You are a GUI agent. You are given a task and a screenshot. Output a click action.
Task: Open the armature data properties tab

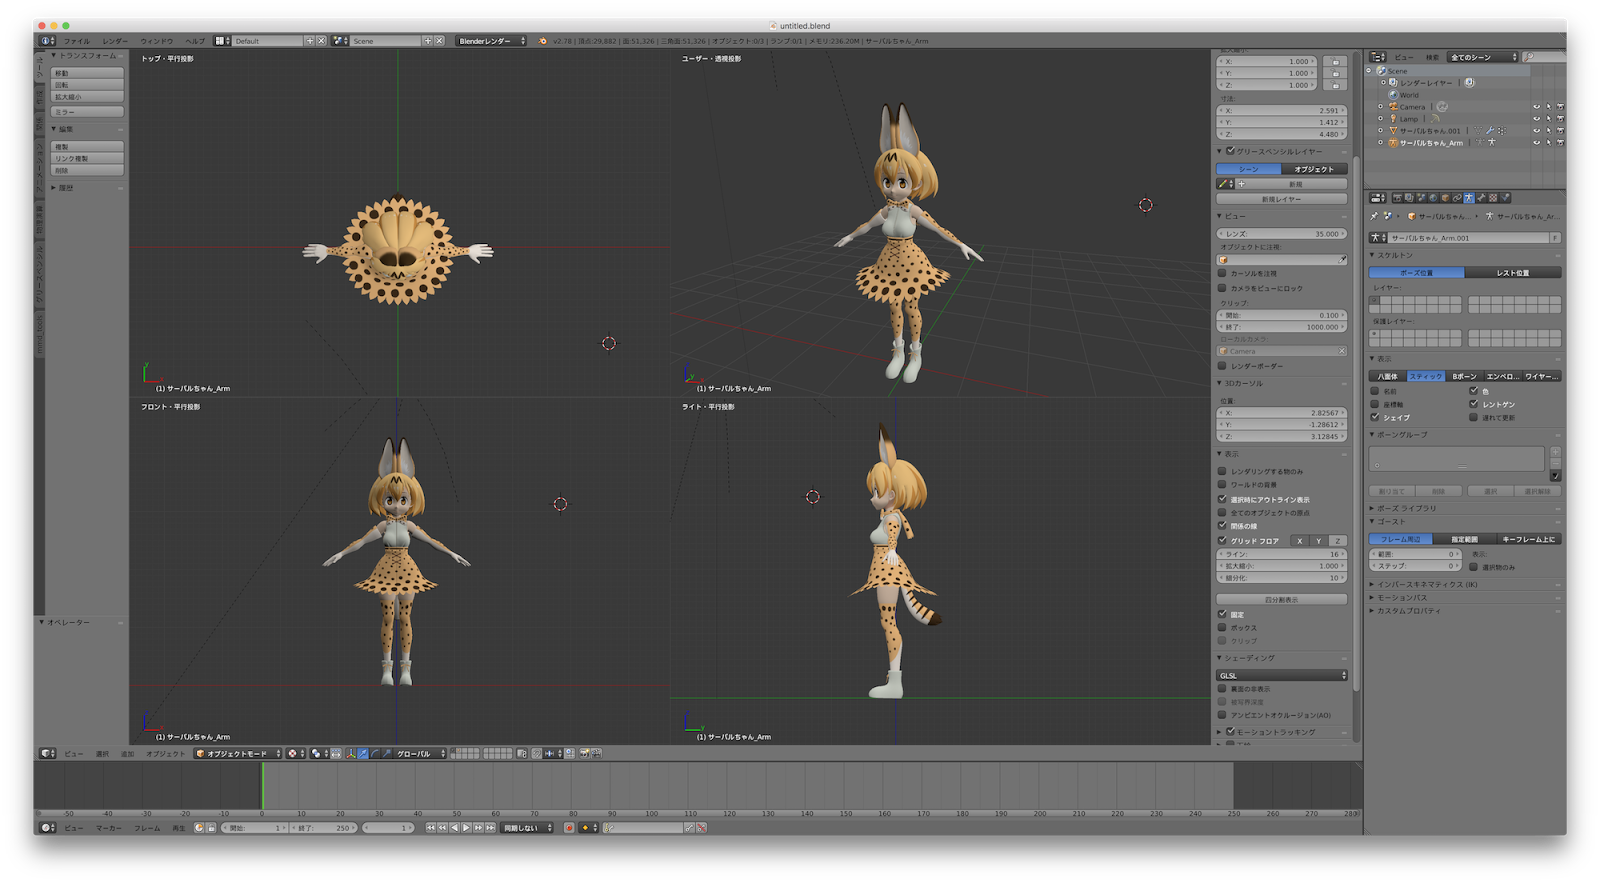(1469, 198)
